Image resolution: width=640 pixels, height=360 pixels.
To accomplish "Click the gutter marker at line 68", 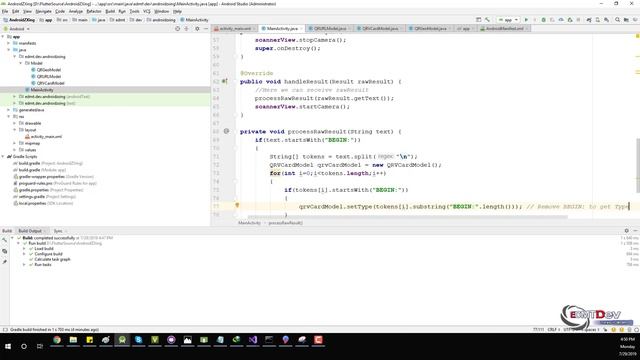I will coord(227,131).
